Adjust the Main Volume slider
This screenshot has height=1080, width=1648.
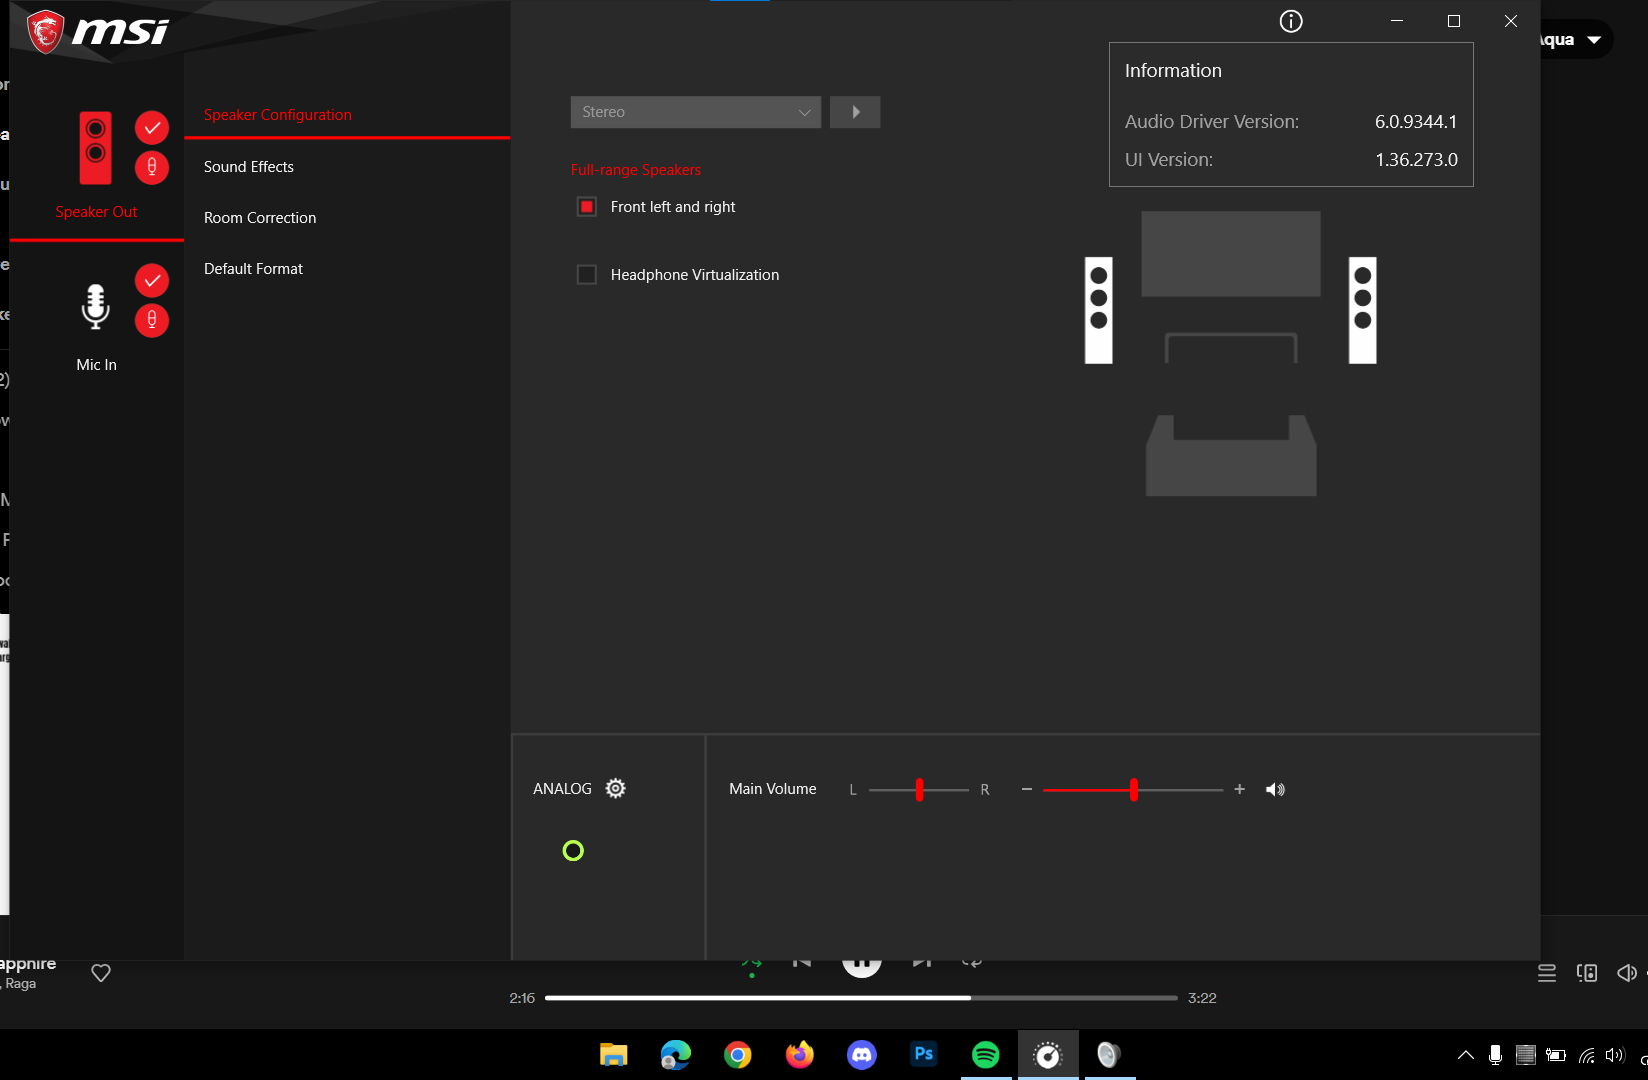[x=1133, y=790]
